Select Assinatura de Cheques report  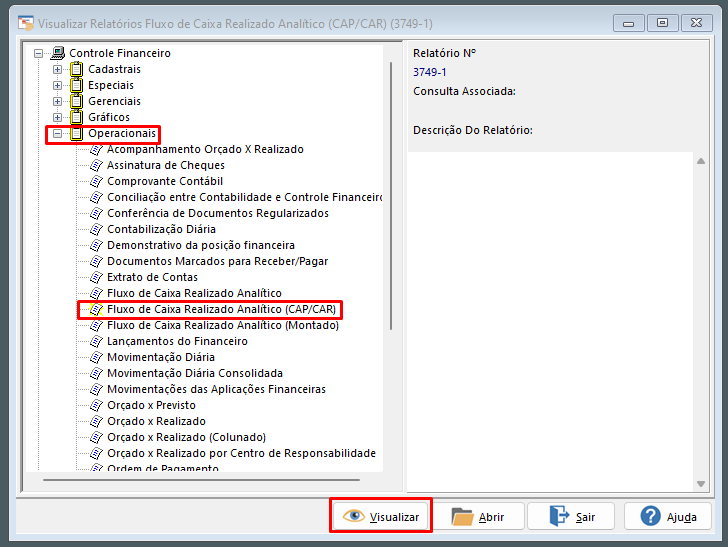(x=166, y=165)
